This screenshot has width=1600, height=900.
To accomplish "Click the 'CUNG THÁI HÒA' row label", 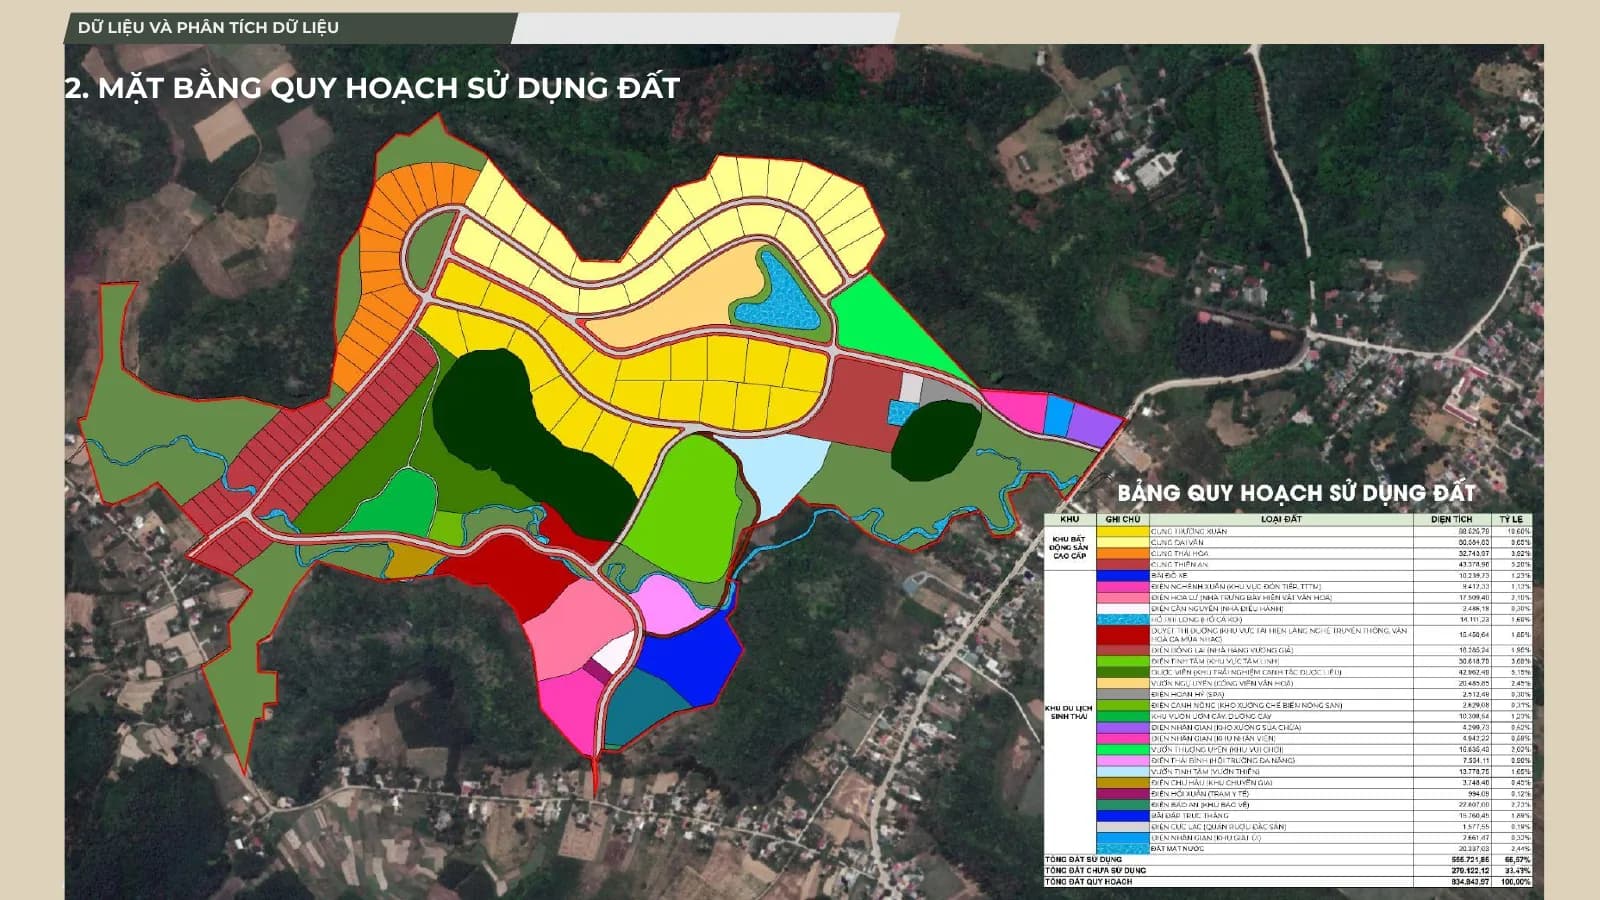I will (1180, 554).
